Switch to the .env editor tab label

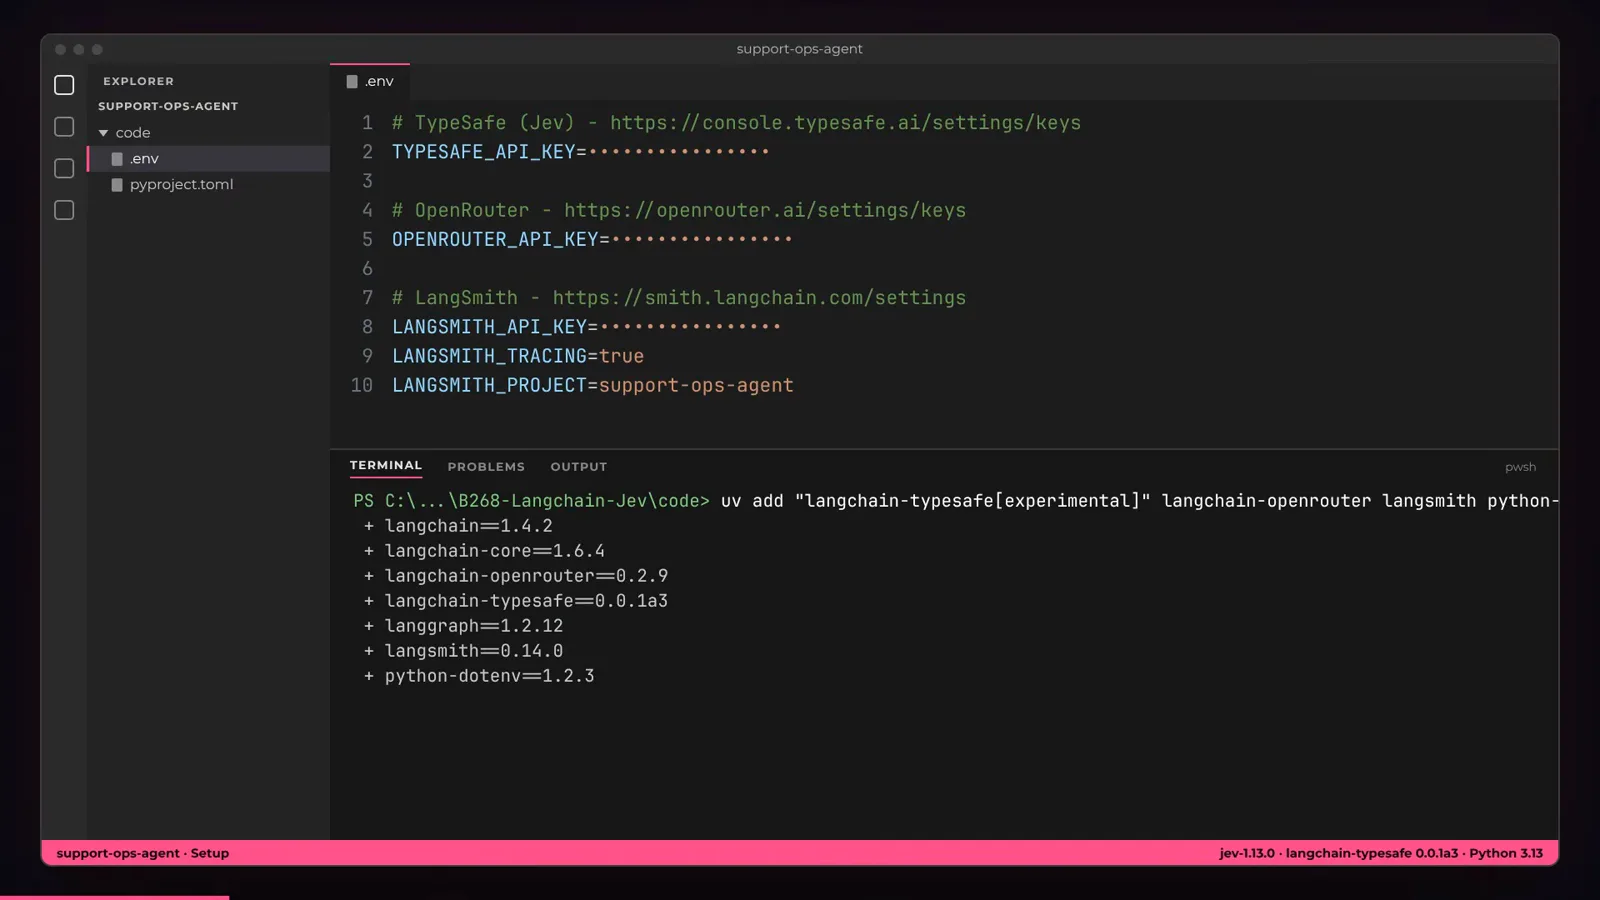(379, 82)
